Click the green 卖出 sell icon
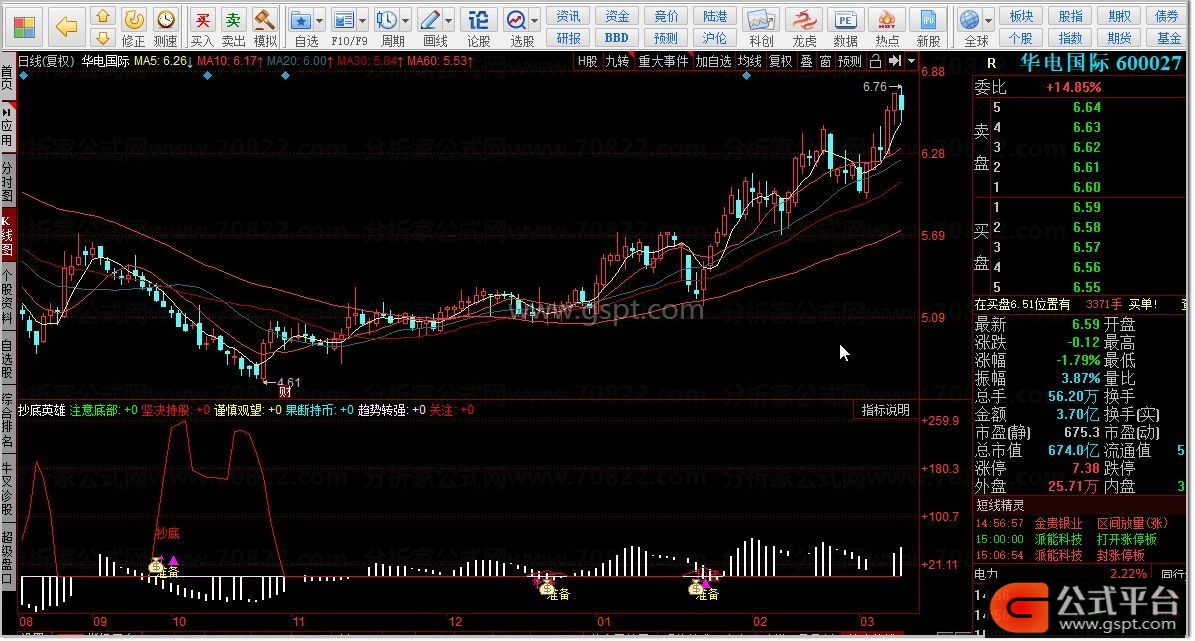Viewport: 1195px width, 641px height. point(233,27)
